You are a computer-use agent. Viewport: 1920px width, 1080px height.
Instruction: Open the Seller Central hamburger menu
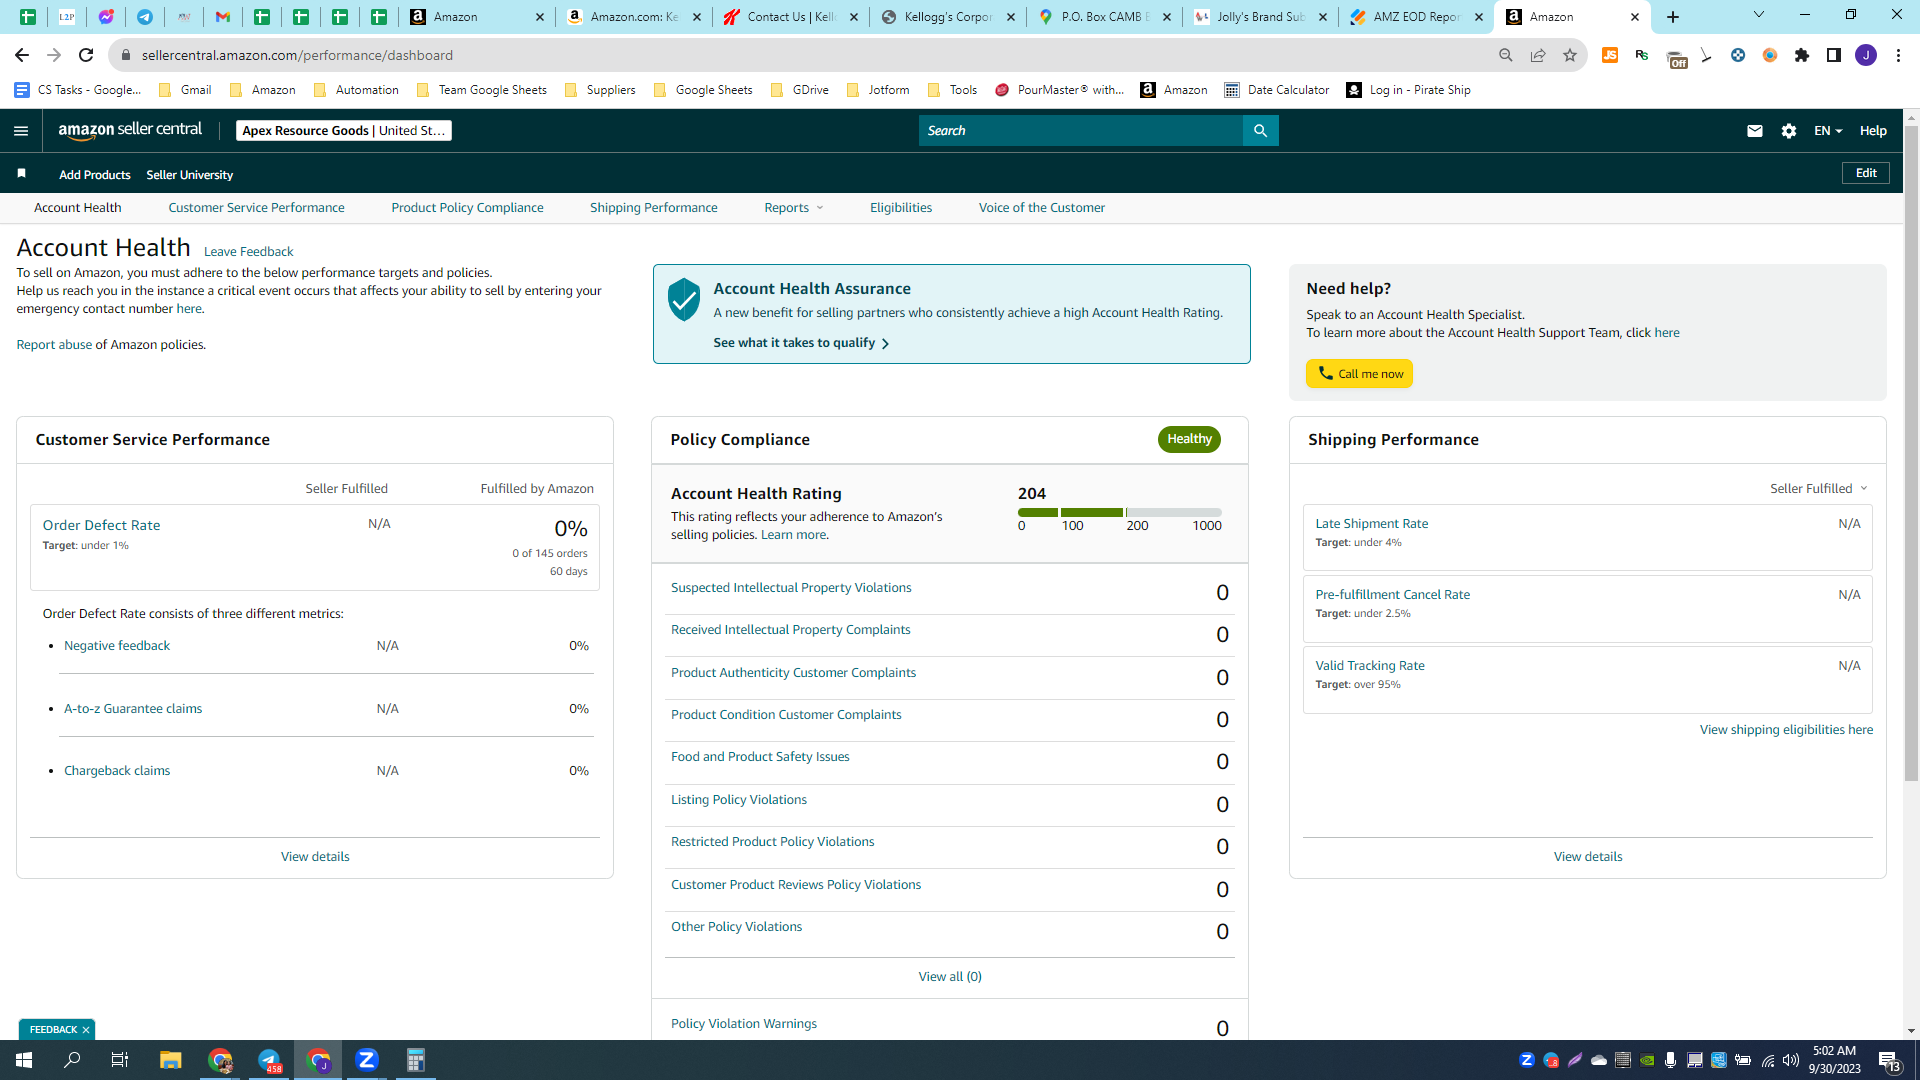click(x=21, y=131)
